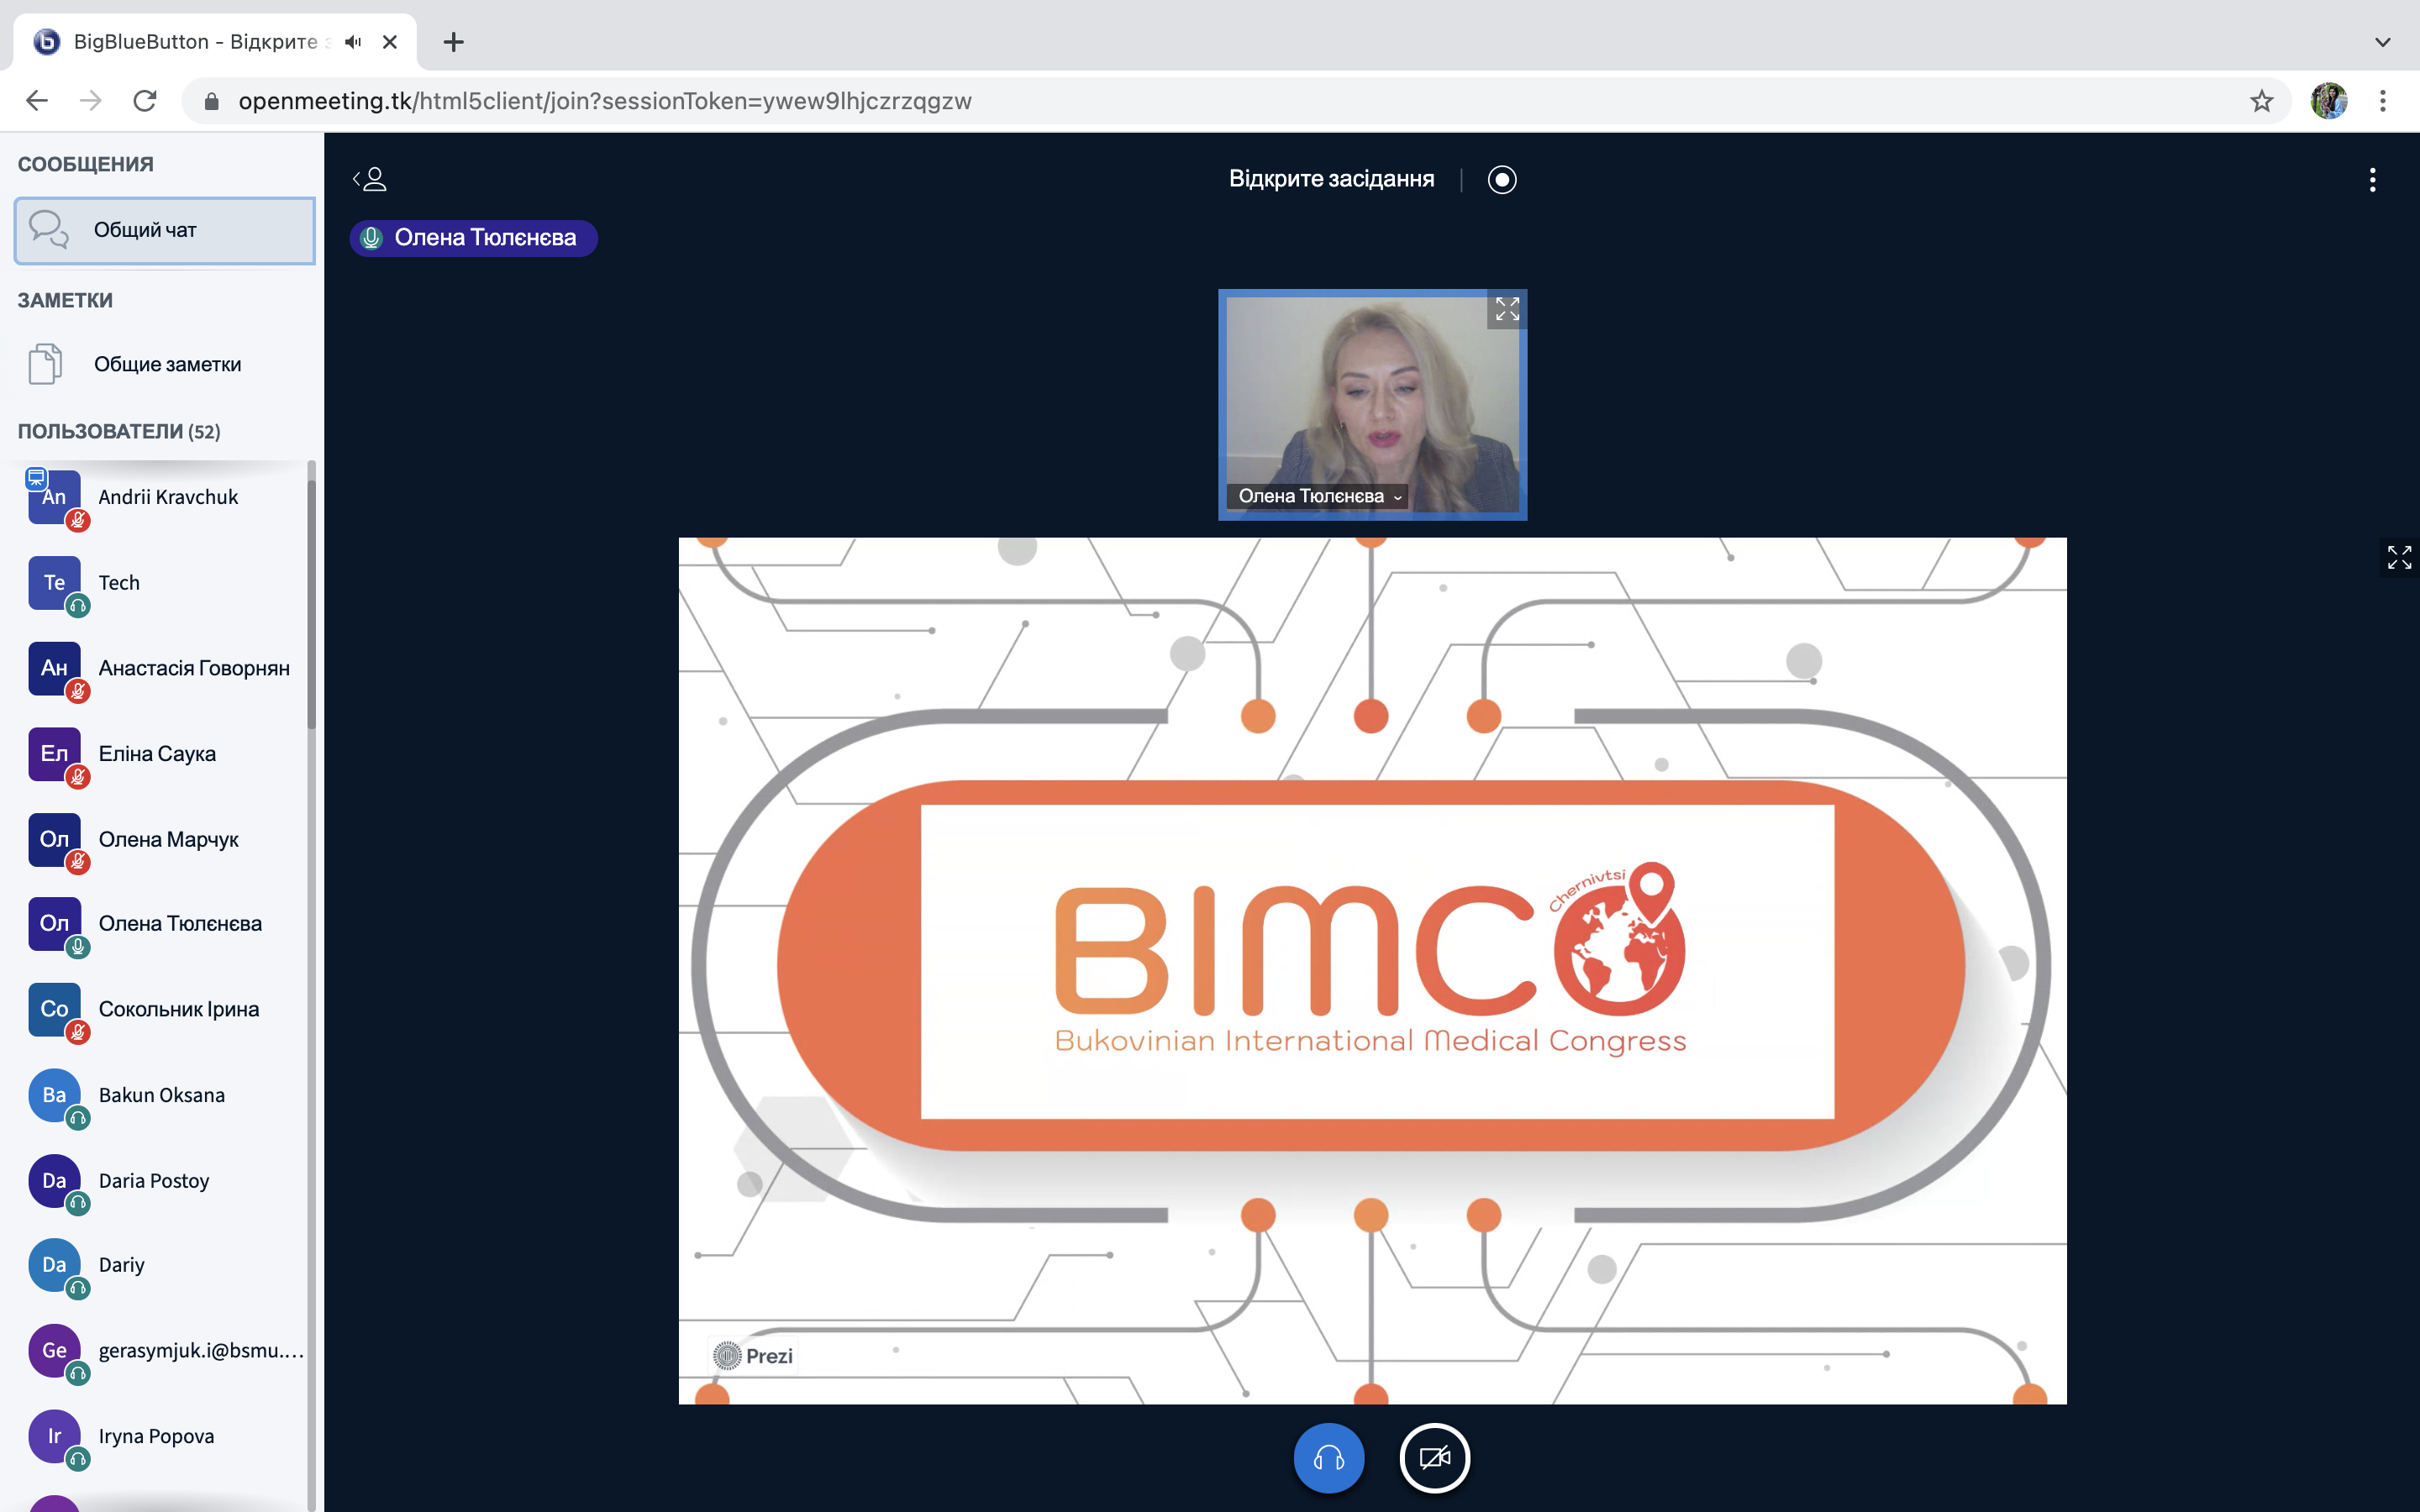Viewport: 2420px width, 1512px height.
Task: Click the meeting title Відкрите засідання
Action: [1331, 179]
